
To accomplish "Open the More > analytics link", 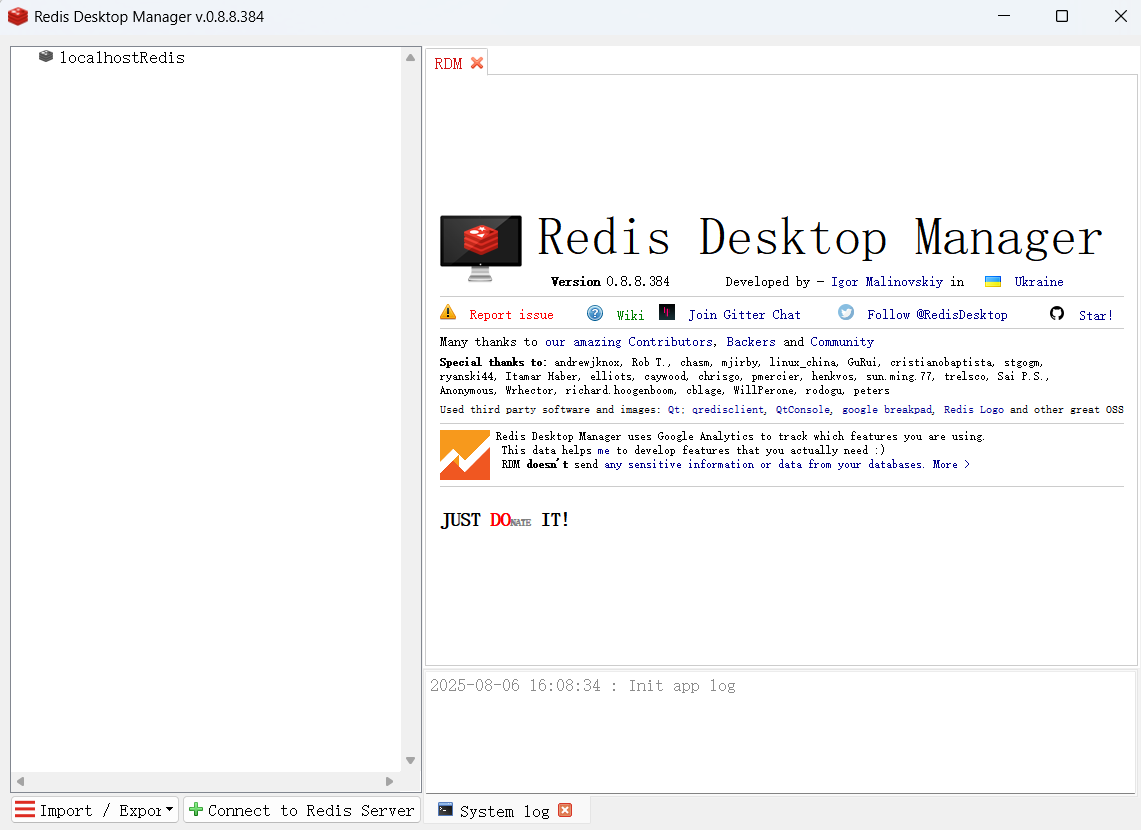I will [x=951, y=464].
